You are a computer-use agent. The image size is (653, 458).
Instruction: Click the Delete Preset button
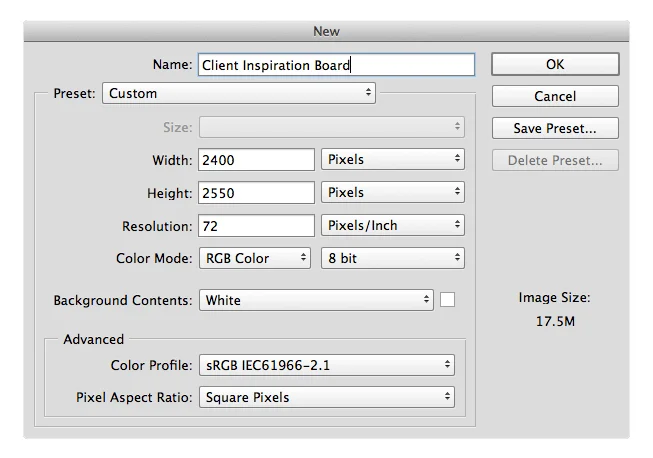click(555, 160)
